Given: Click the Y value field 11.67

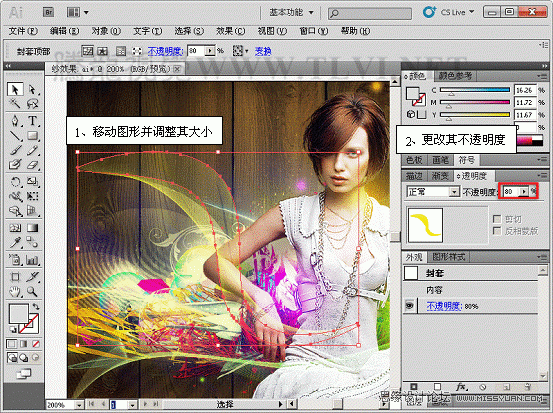Looking at the screenshot, I should pyautogui.click(x=525, y=115).
